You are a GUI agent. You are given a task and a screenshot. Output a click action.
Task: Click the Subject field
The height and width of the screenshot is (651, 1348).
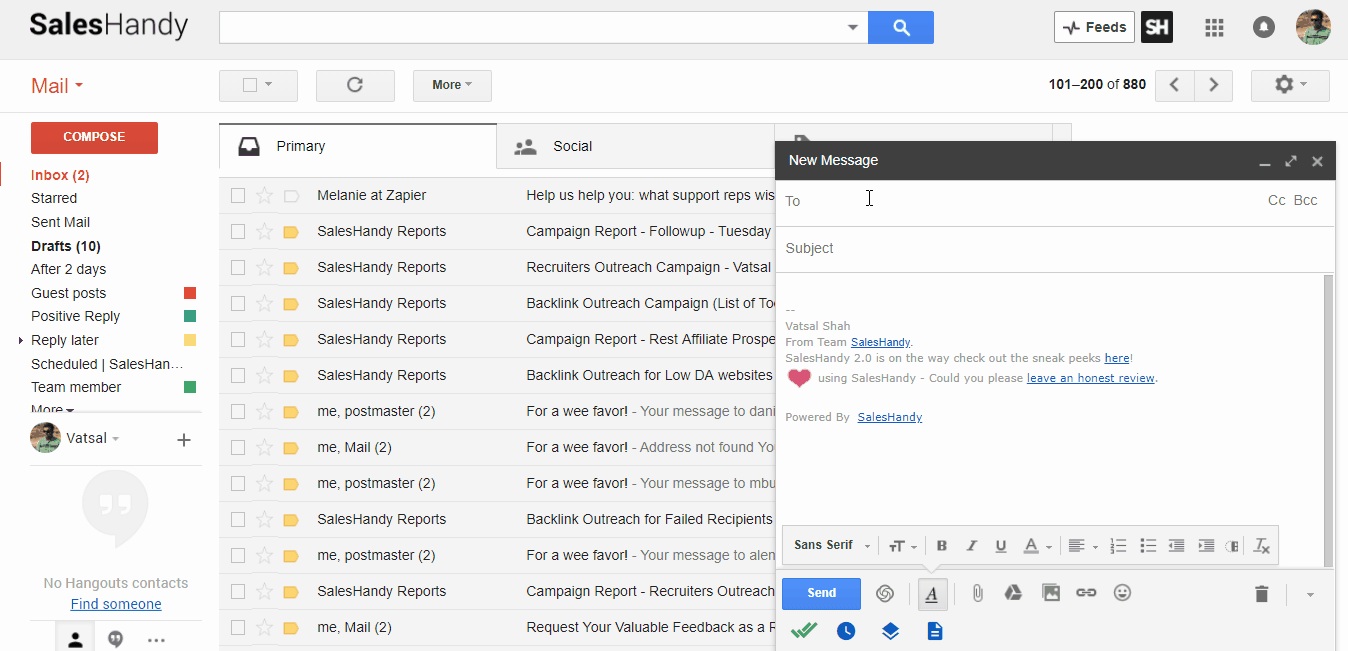click(x=1055, y=248)
